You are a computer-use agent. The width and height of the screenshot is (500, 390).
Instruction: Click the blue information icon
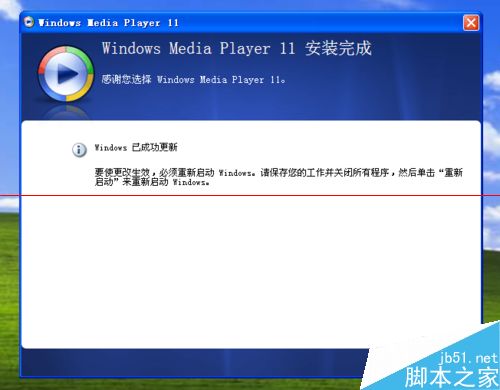tap(79, 150)
